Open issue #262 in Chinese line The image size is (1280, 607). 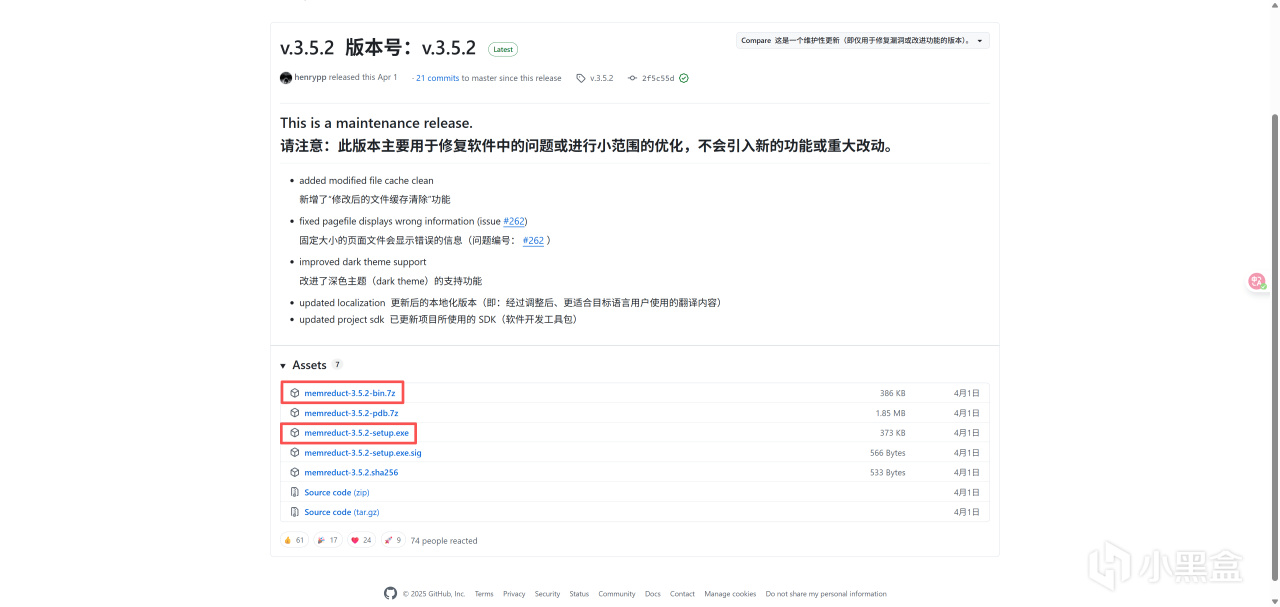pos(533,240)
